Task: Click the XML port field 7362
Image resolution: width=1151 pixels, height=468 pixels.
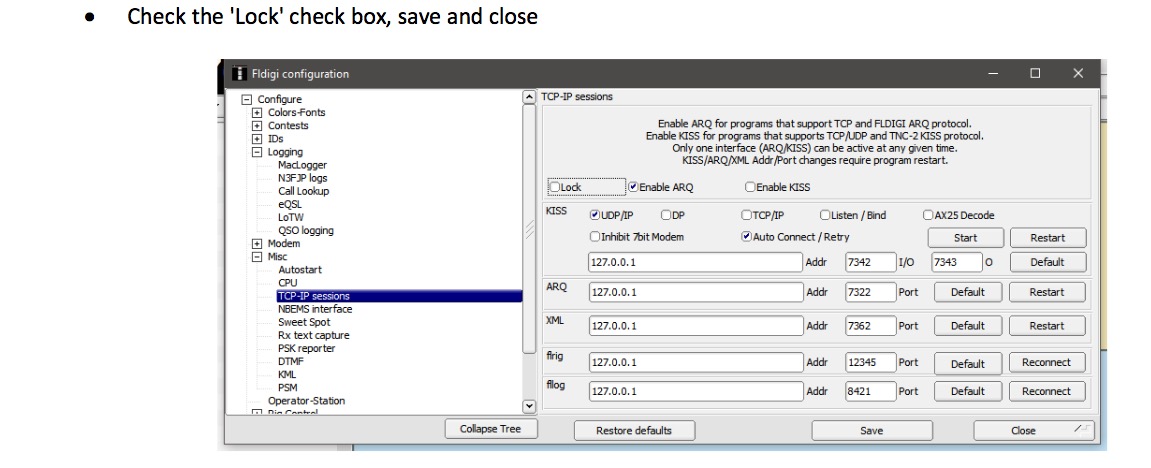Action: (870, 326)
